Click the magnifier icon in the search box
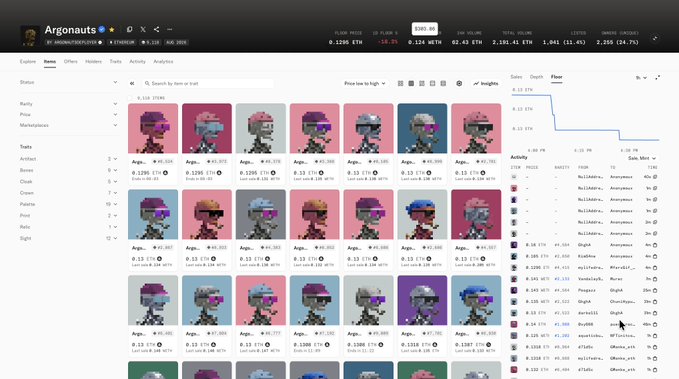Screen dimensions: 679x379 pos(147,83)
